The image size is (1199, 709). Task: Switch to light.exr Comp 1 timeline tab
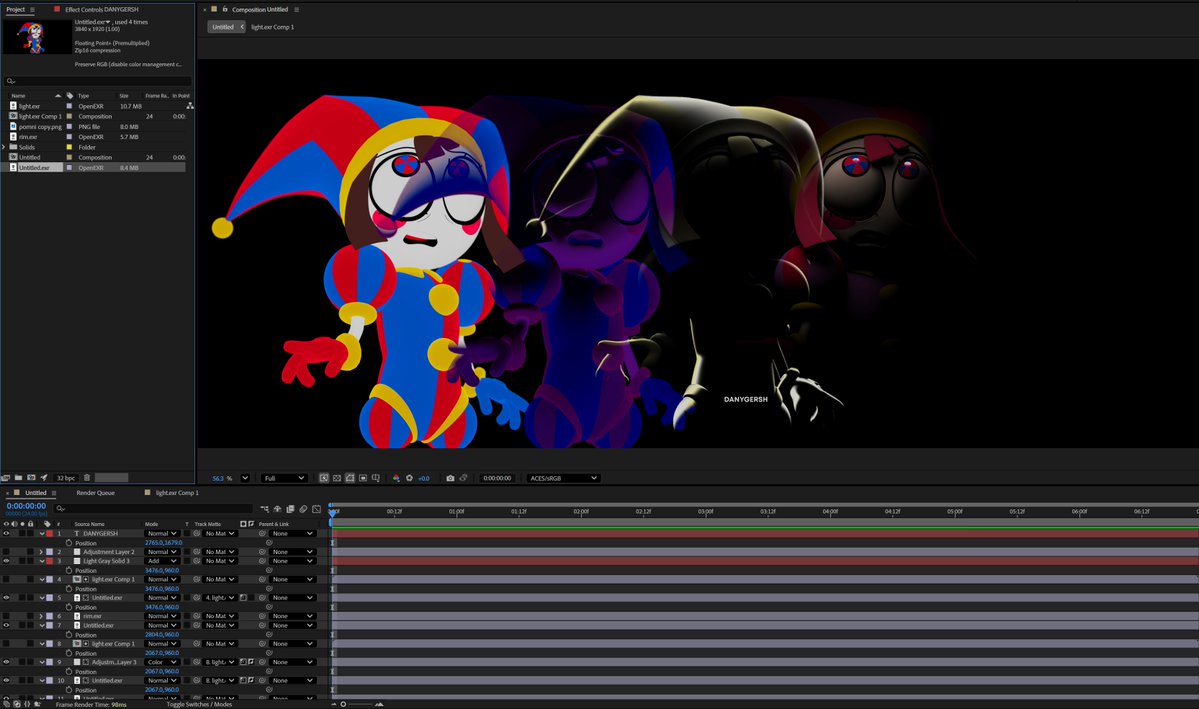[x=177, y=493]
